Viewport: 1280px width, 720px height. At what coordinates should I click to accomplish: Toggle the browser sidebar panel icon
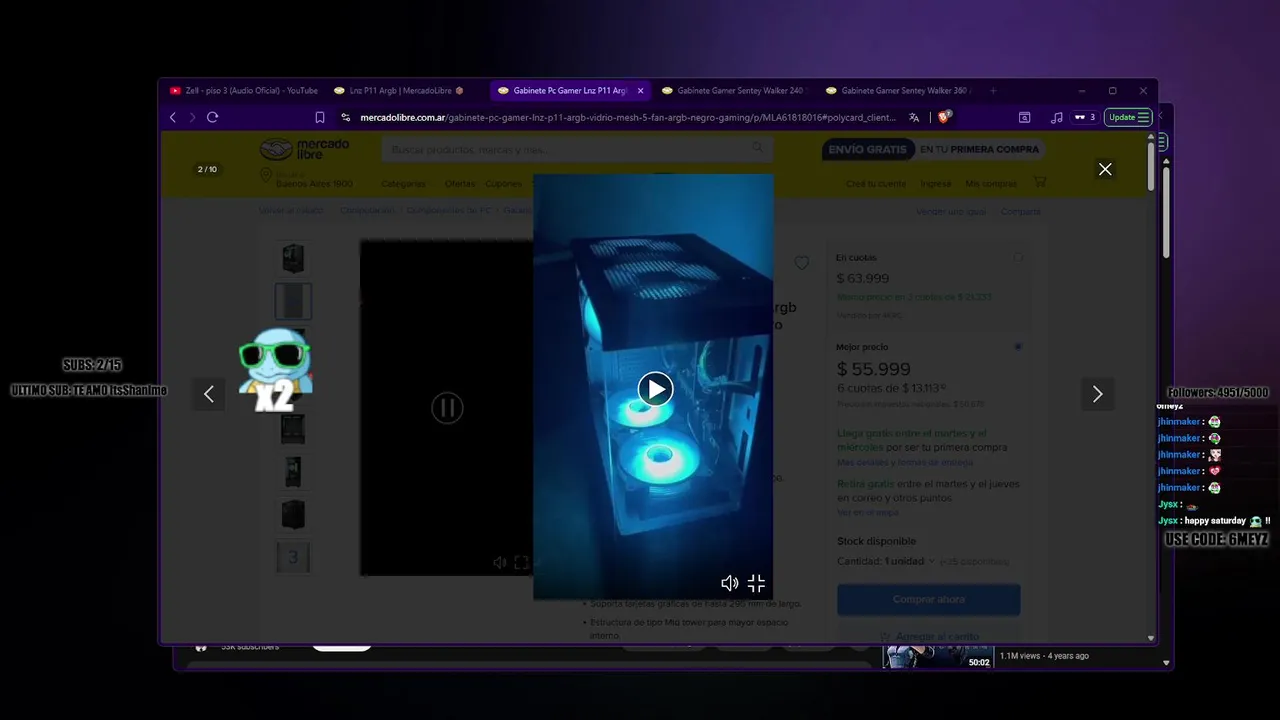(x=1024, y=117)
